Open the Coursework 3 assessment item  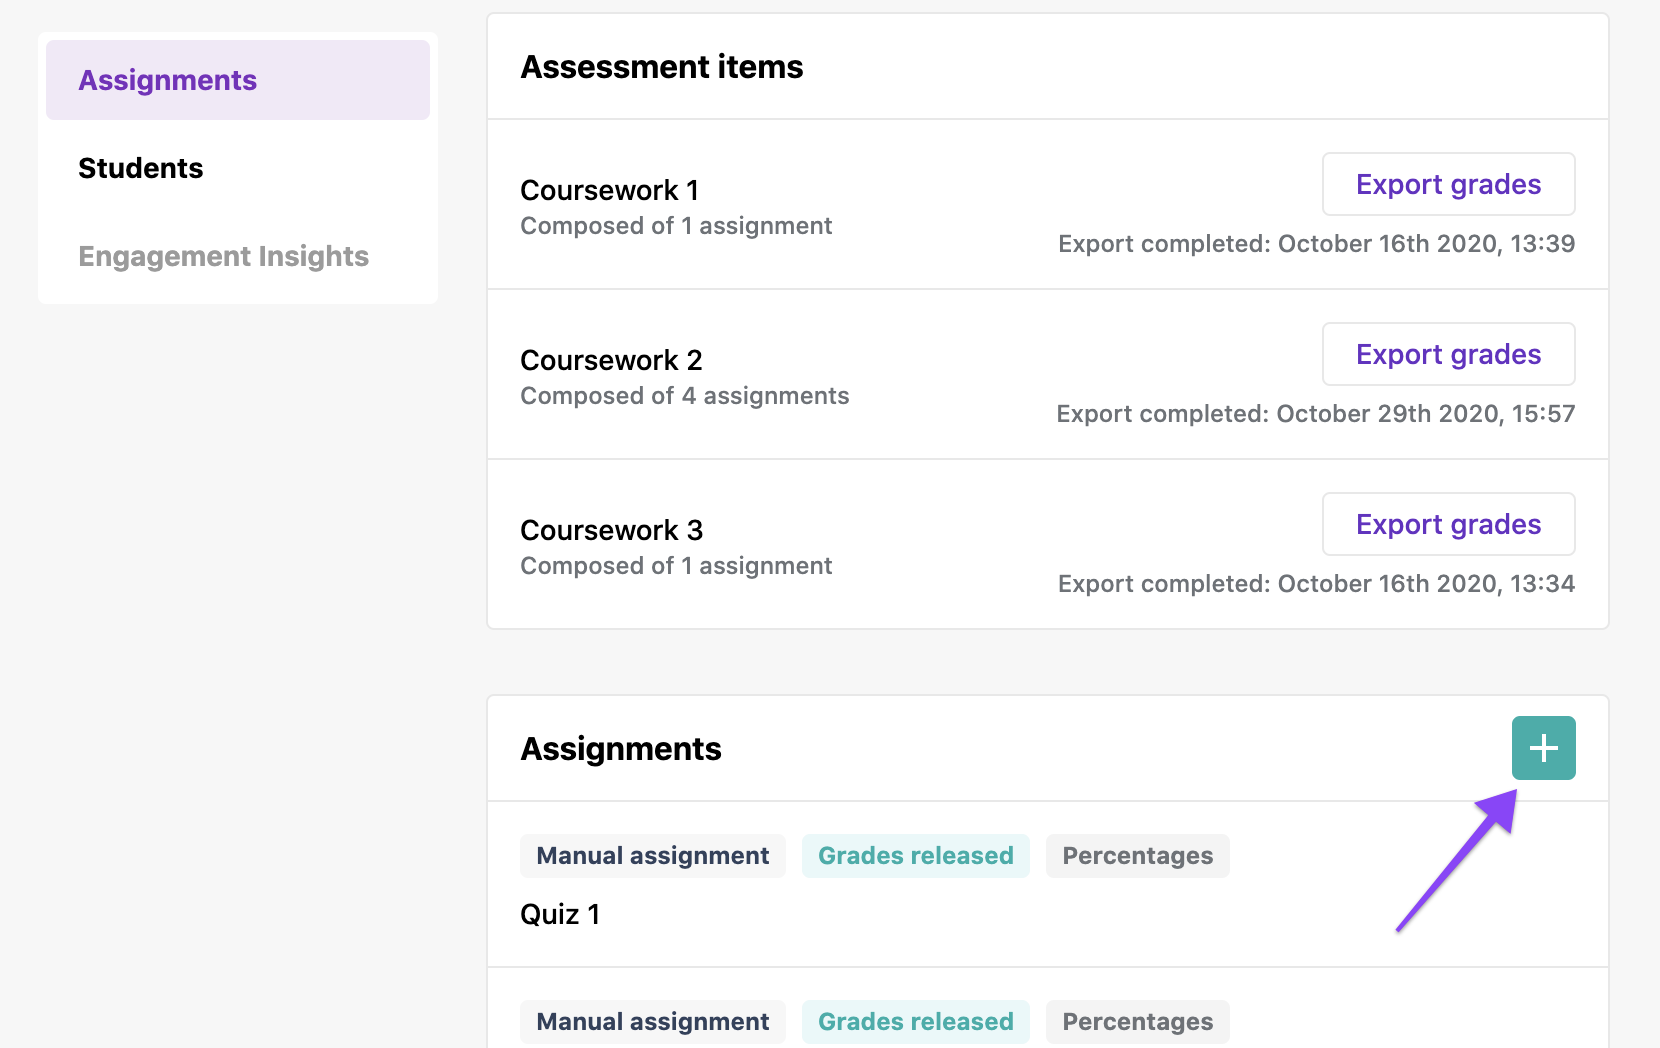click(611, 530)
